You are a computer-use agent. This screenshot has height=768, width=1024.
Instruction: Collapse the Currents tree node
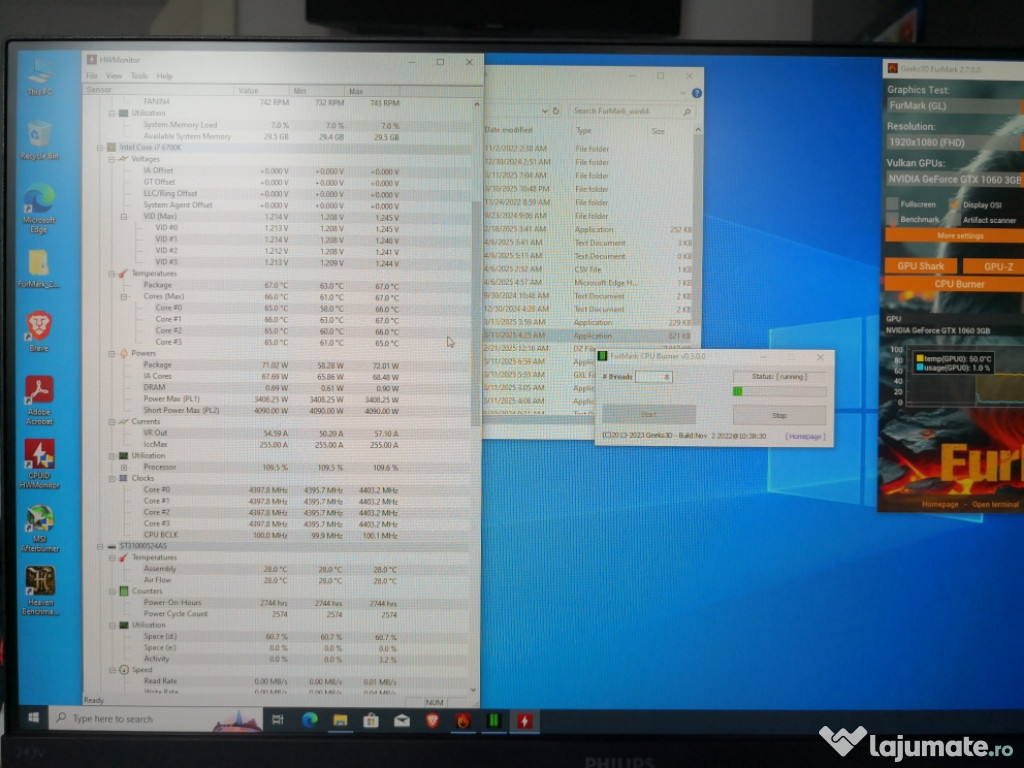click(112, 422)
